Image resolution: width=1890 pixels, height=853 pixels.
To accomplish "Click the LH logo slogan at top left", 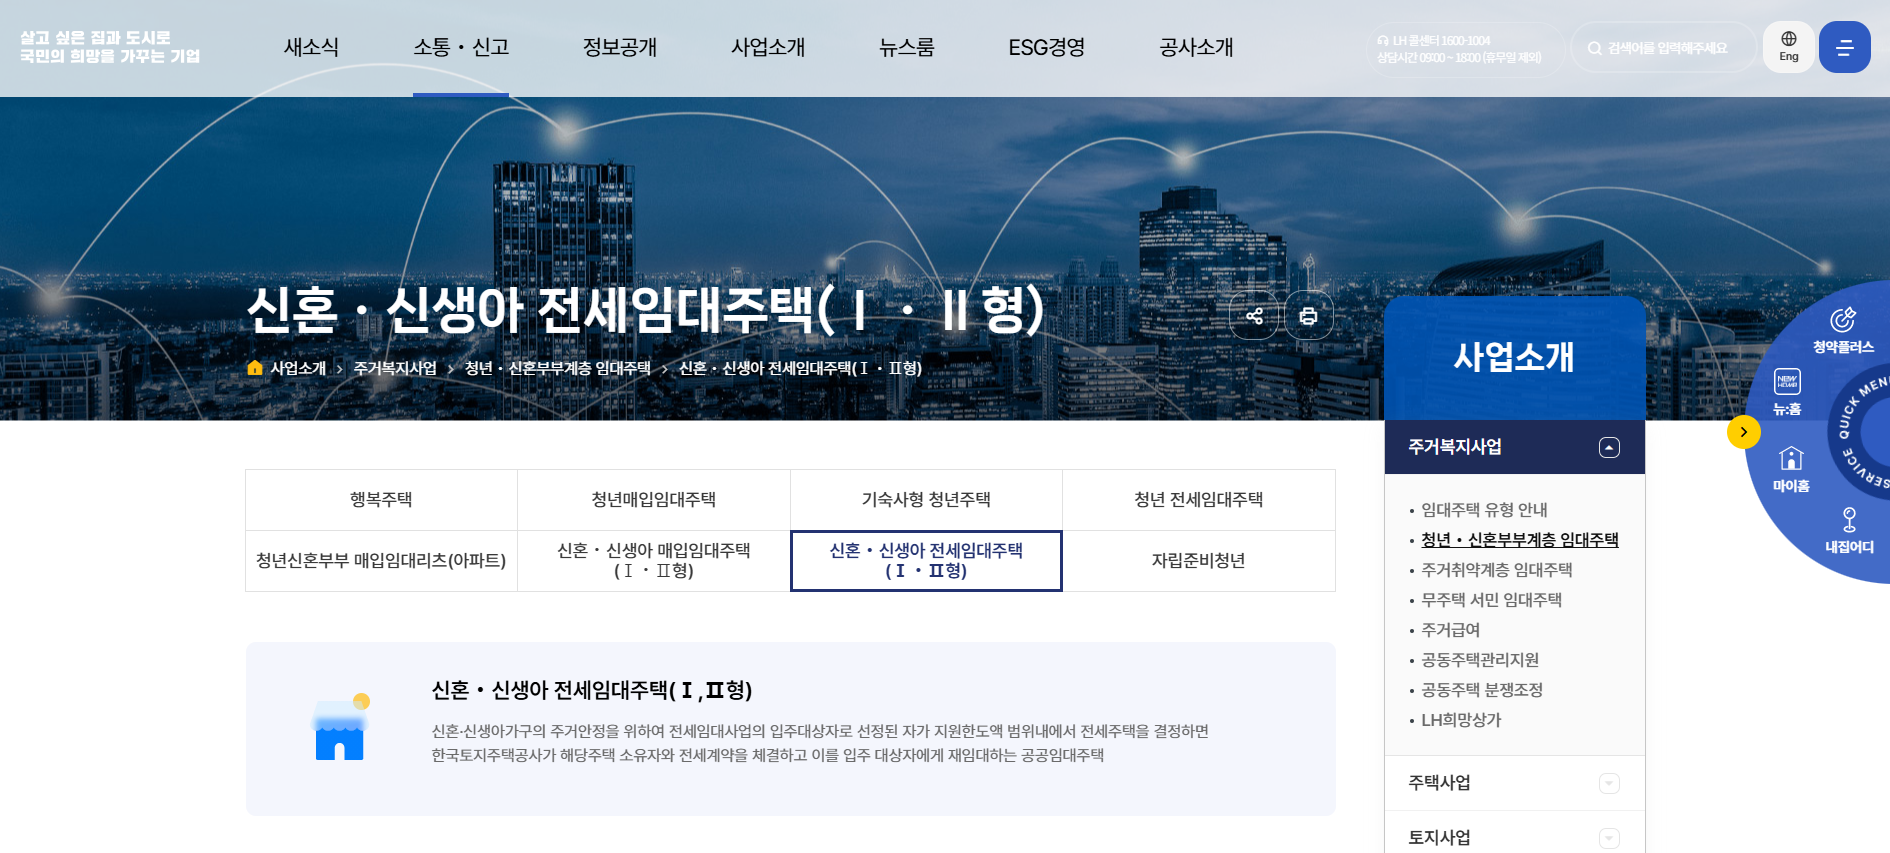I will pos(110,47).
